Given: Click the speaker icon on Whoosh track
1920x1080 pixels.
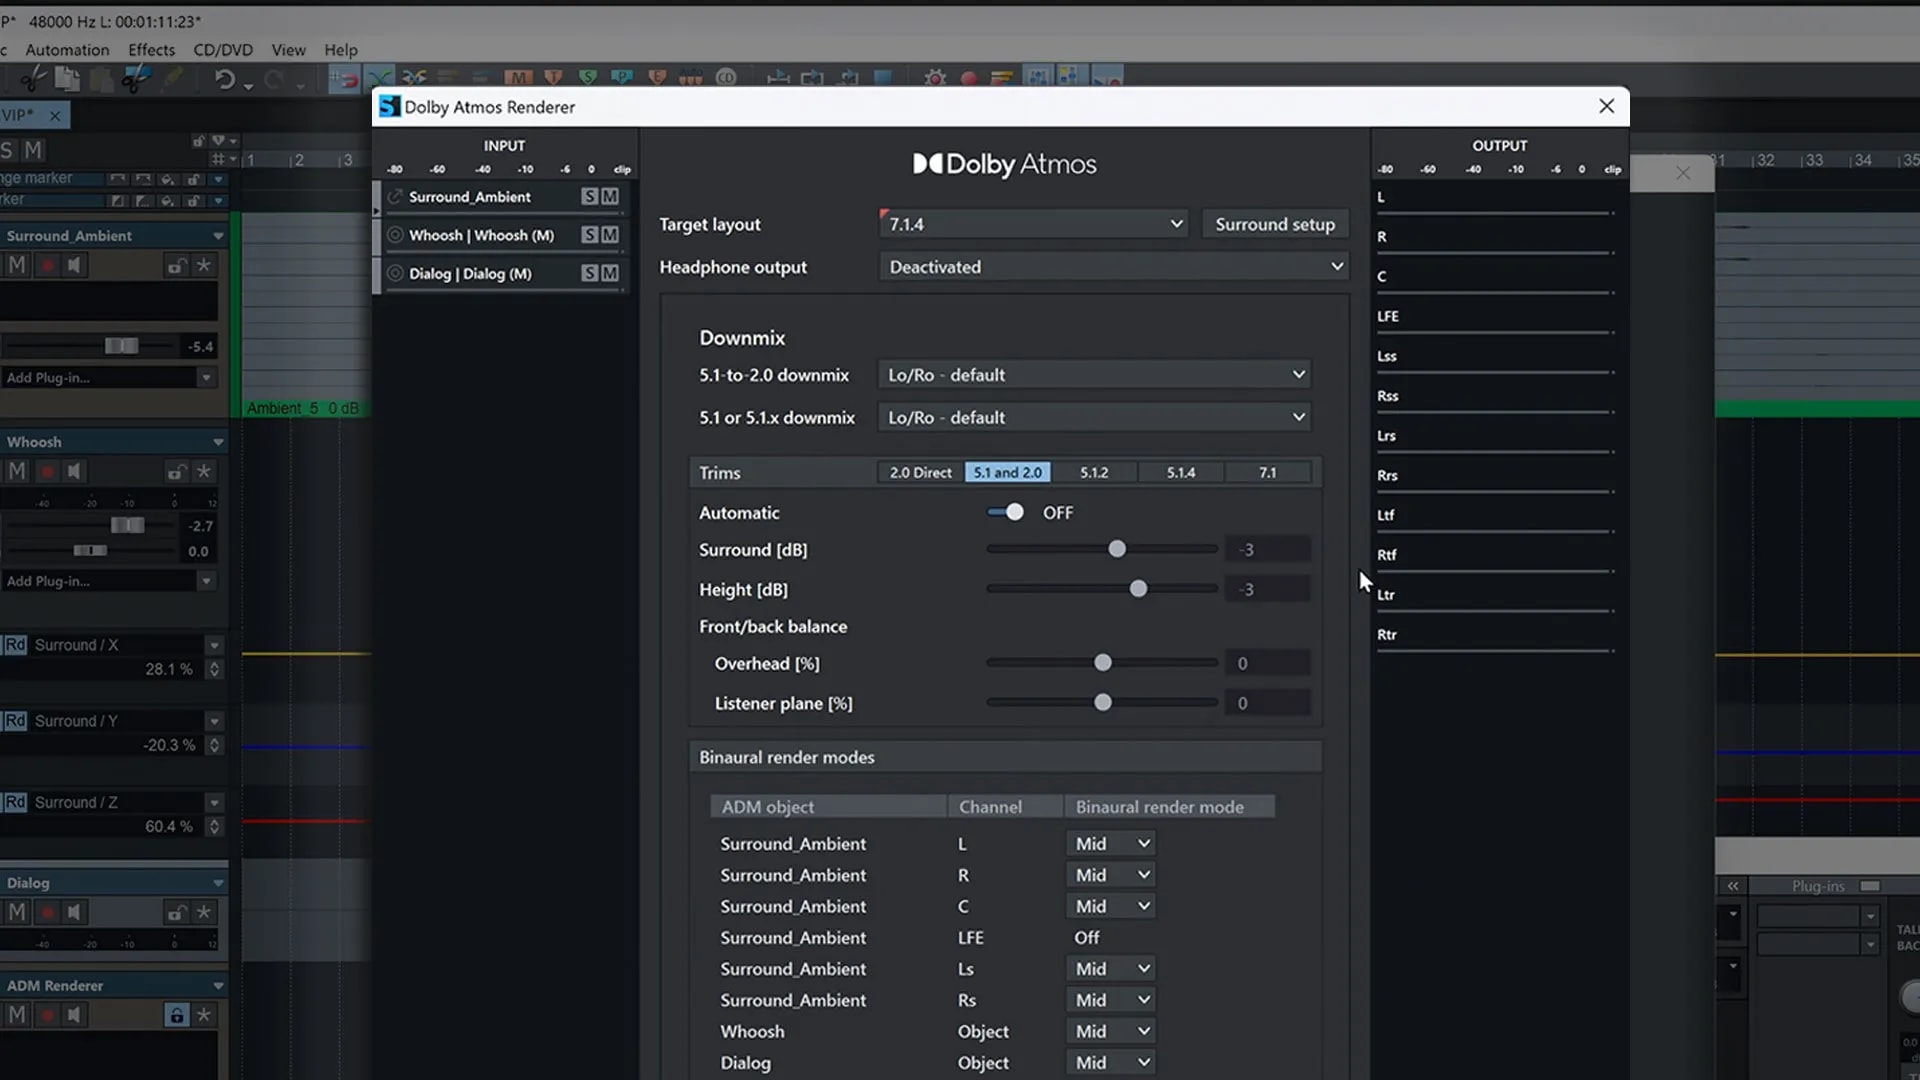Looking at the screenshot, I should point(74,471).
